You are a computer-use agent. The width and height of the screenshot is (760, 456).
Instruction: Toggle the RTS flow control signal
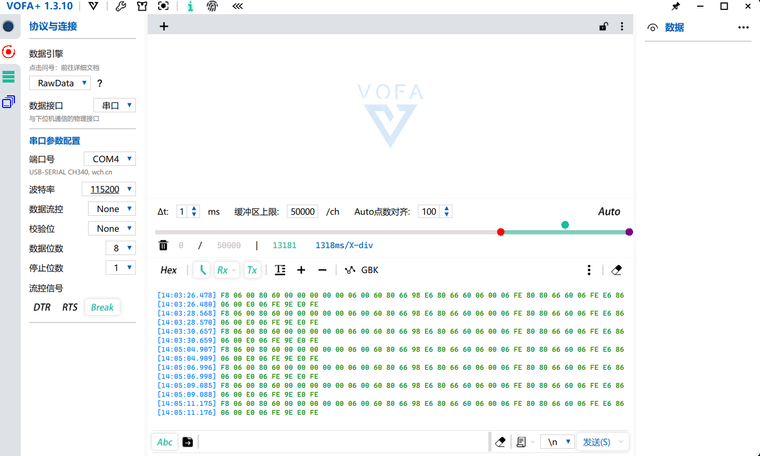point(70,307)
